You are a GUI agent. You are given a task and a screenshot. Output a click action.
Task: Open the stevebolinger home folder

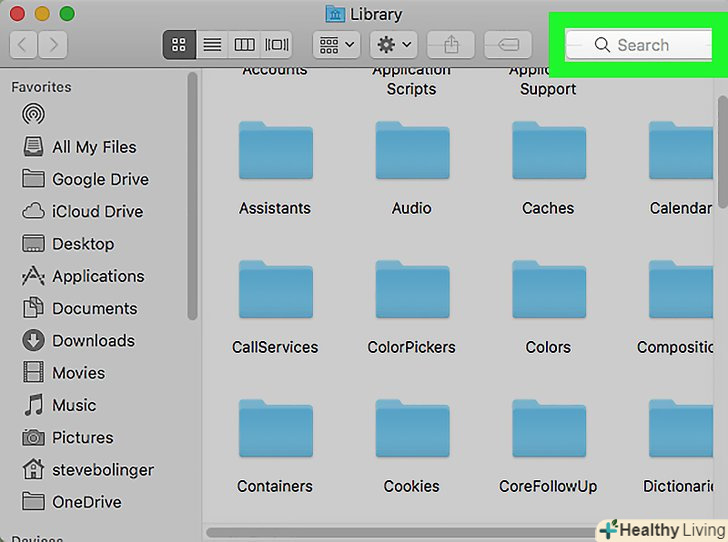(x=88, y=470)
